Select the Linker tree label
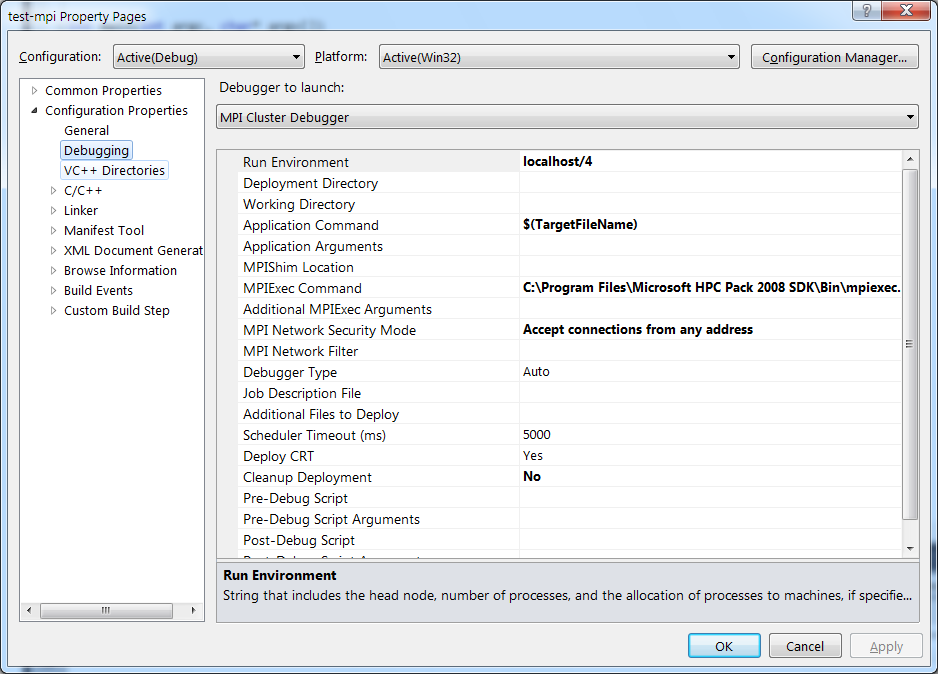This screenshot has height=674, width=938. (x=81, y=211)
